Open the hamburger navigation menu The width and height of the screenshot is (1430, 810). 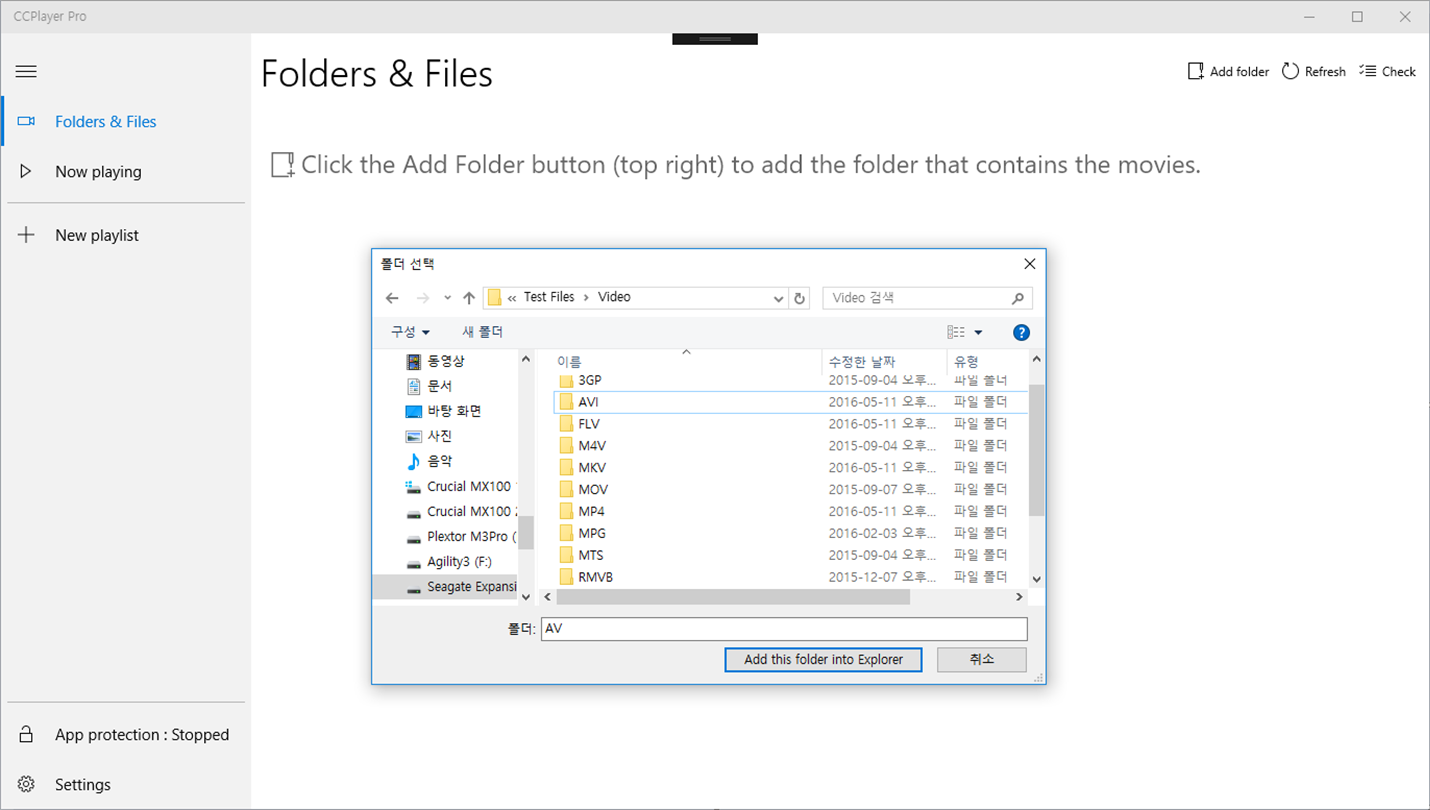pyautogui.click(x=26, y=72)
